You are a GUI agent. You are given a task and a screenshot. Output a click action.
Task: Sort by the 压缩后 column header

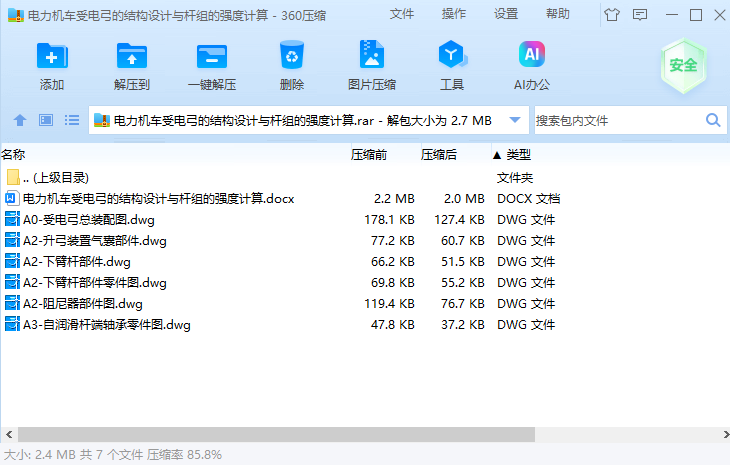(439, 155)
